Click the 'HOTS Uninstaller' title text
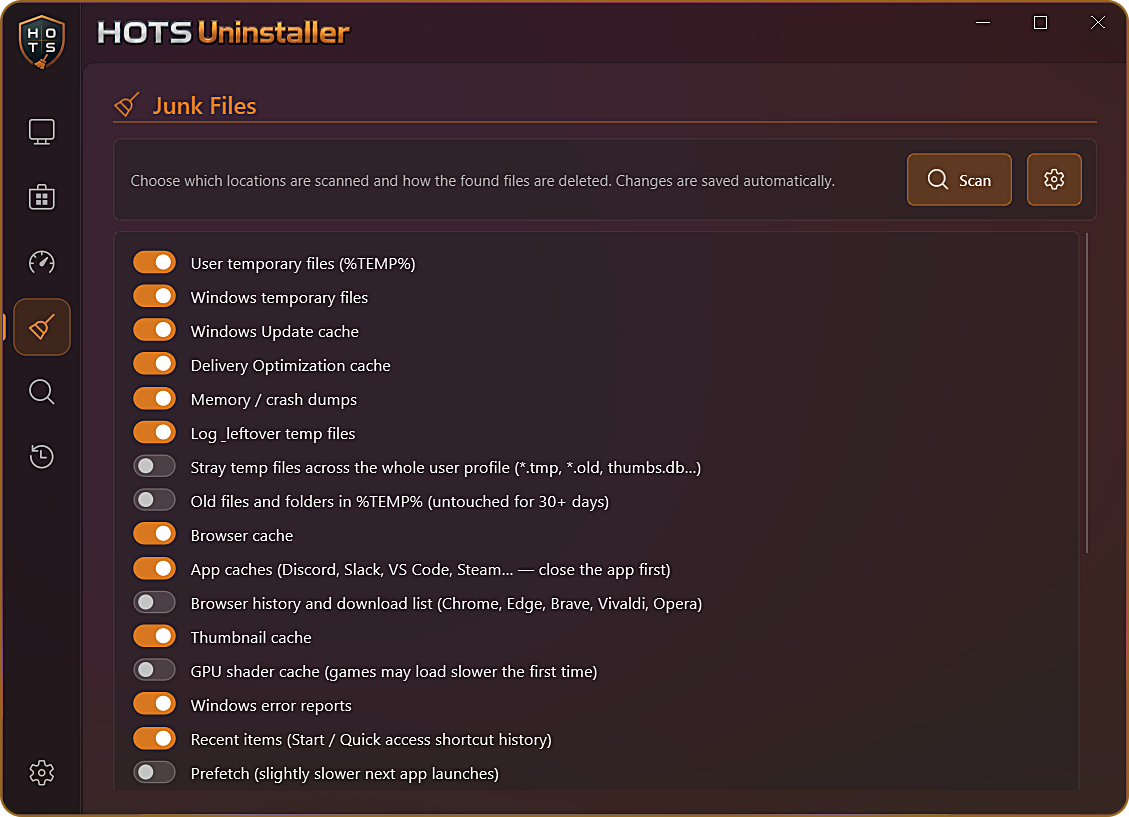Image resolution: width=1129 pixels, height=817 pixels. point(223,32)
